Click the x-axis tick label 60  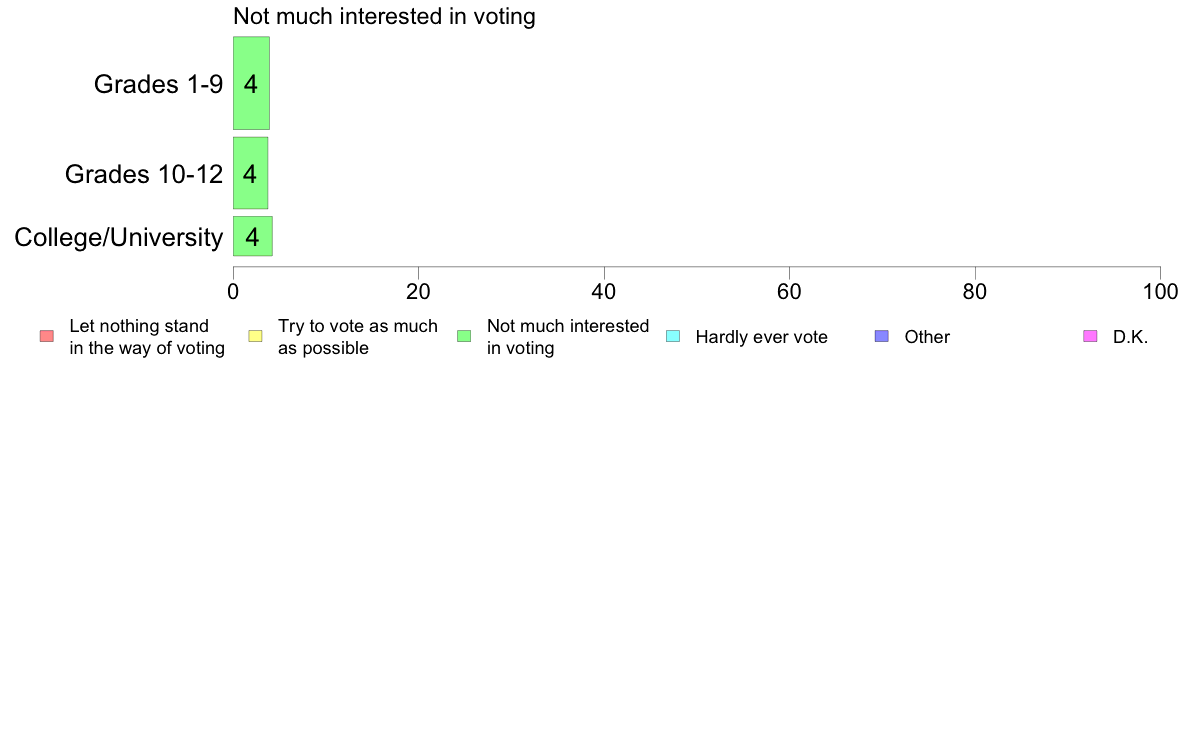pos(789,292)
